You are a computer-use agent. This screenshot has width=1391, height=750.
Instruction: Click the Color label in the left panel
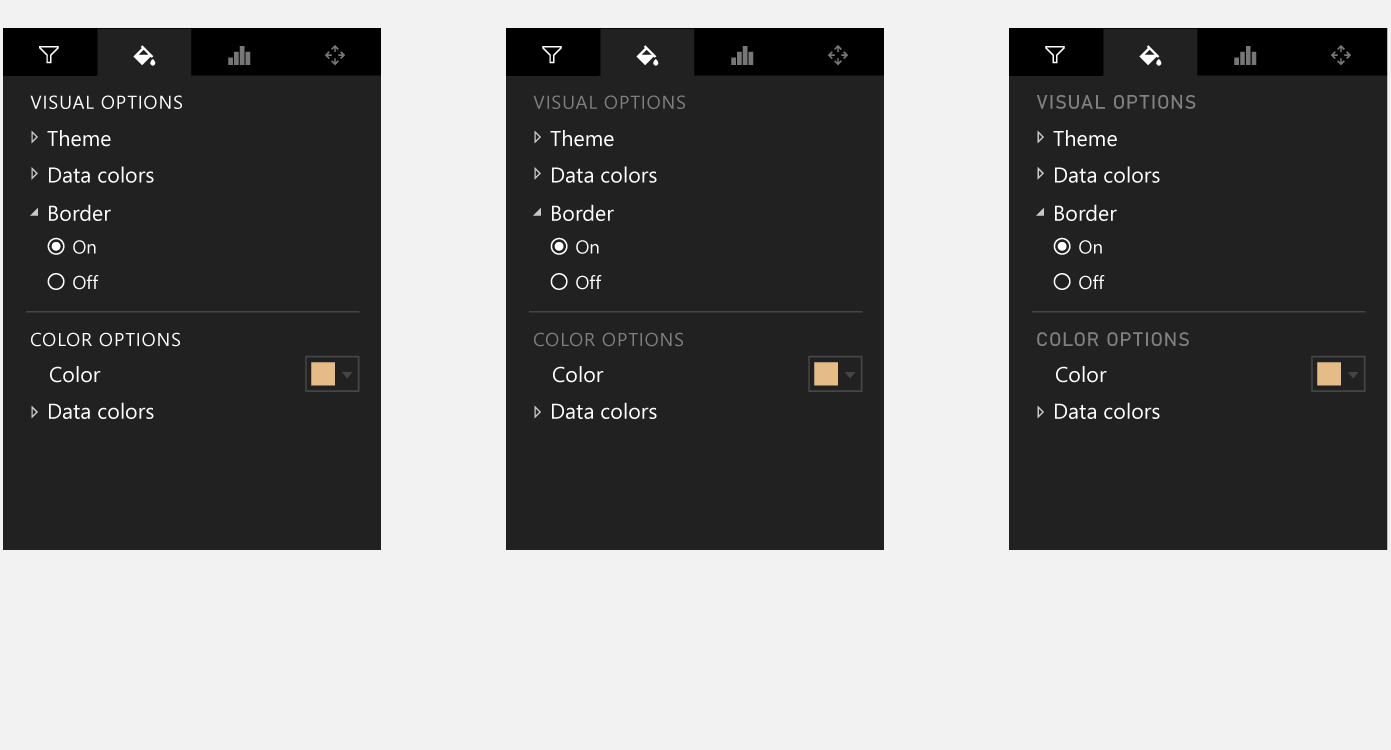click(75, 375)
